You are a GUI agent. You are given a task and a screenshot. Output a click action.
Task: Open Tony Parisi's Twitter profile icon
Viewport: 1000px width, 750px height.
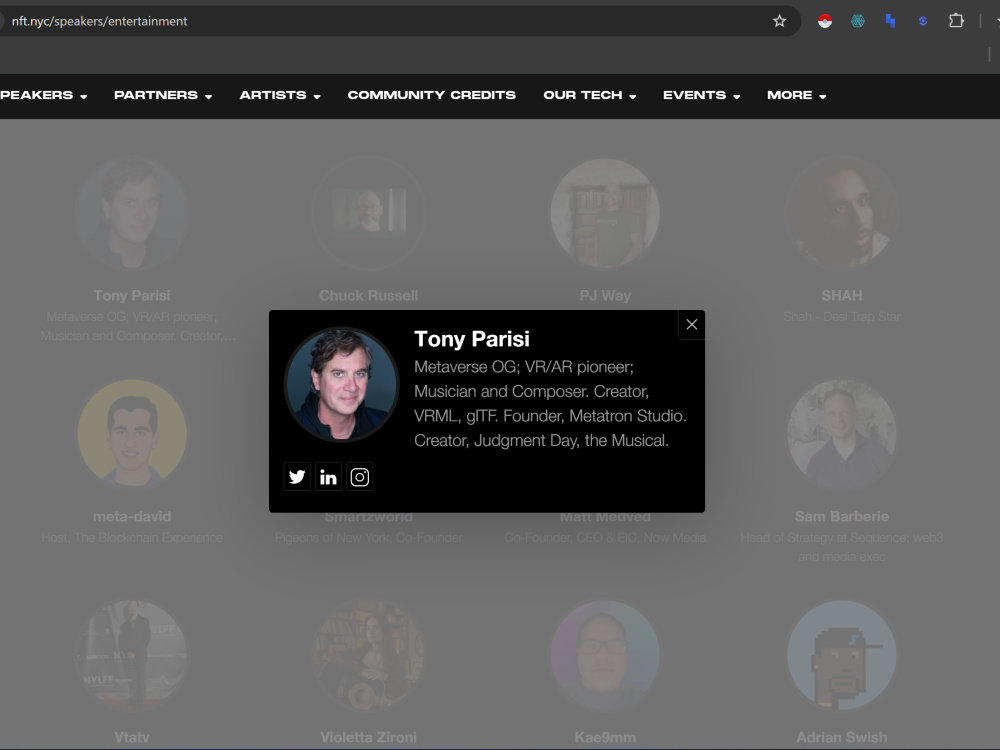coord(297,476)
